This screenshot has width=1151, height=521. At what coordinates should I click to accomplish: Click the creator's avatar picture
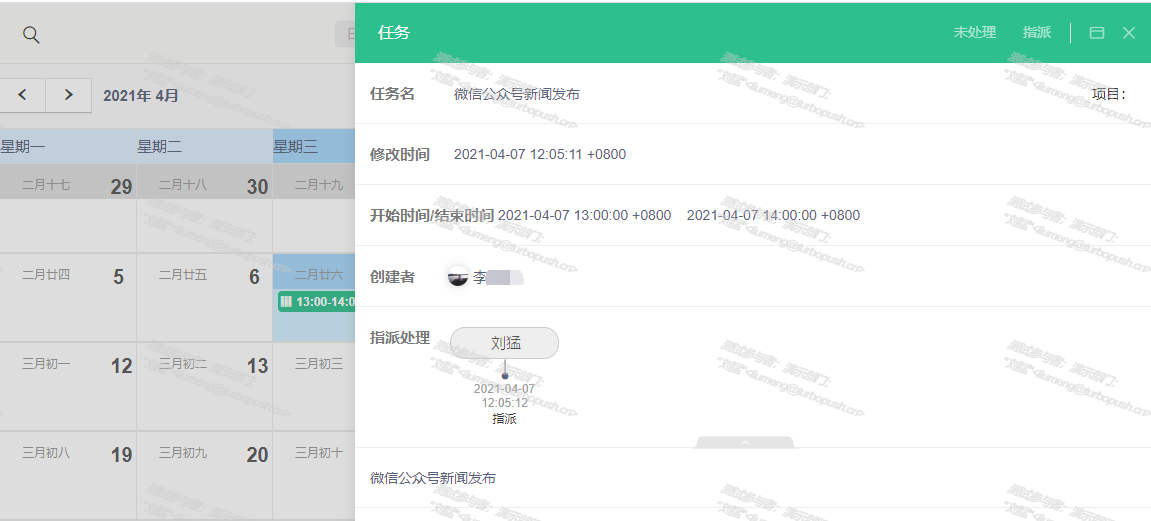tap(458, 277)
